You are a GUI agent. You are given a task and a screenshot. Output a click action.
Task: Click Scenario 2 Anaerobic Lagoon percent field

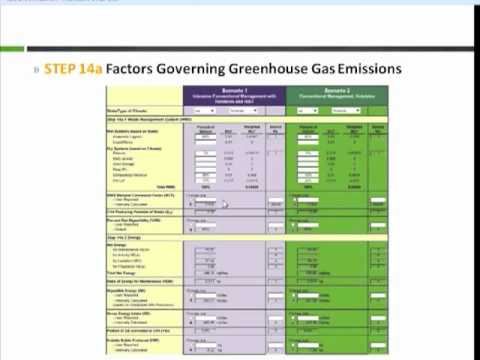[308, 137]
